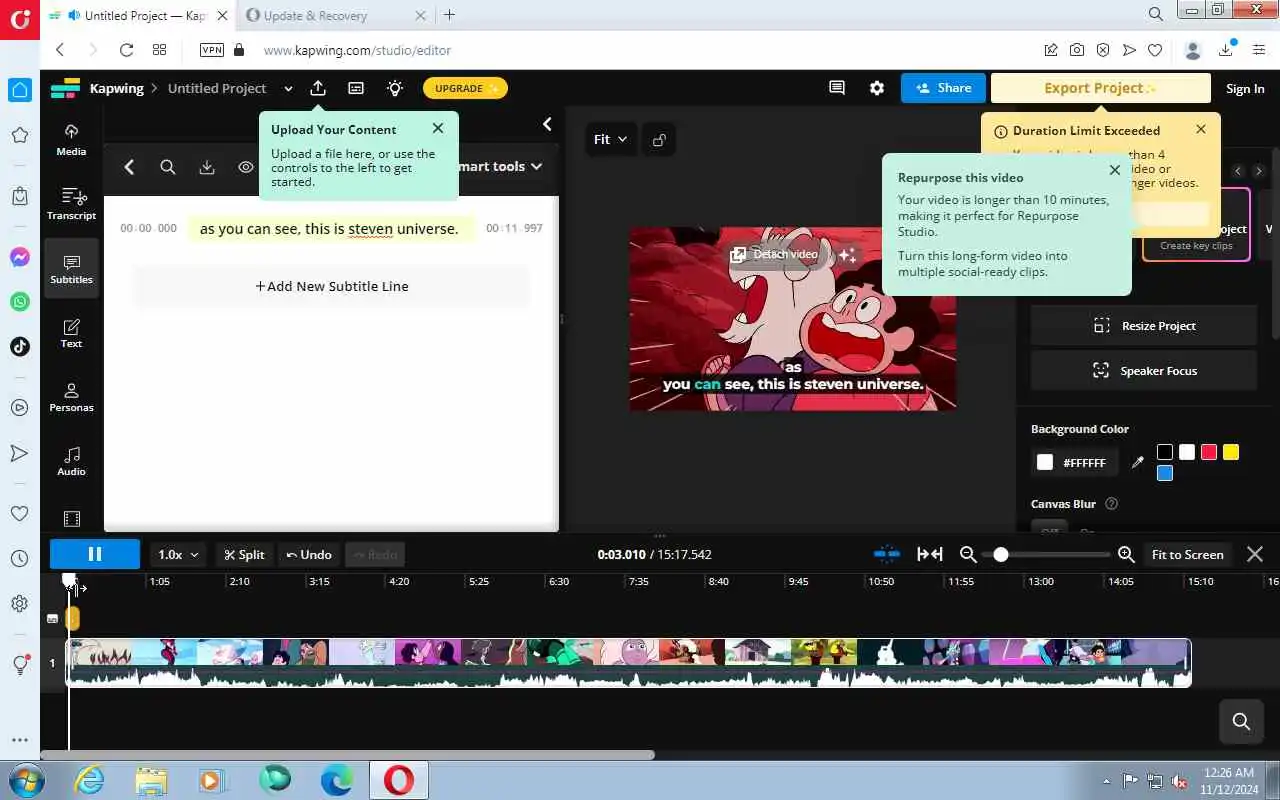Click Undo in the timeline toolbar

click(x=308, y=554)
